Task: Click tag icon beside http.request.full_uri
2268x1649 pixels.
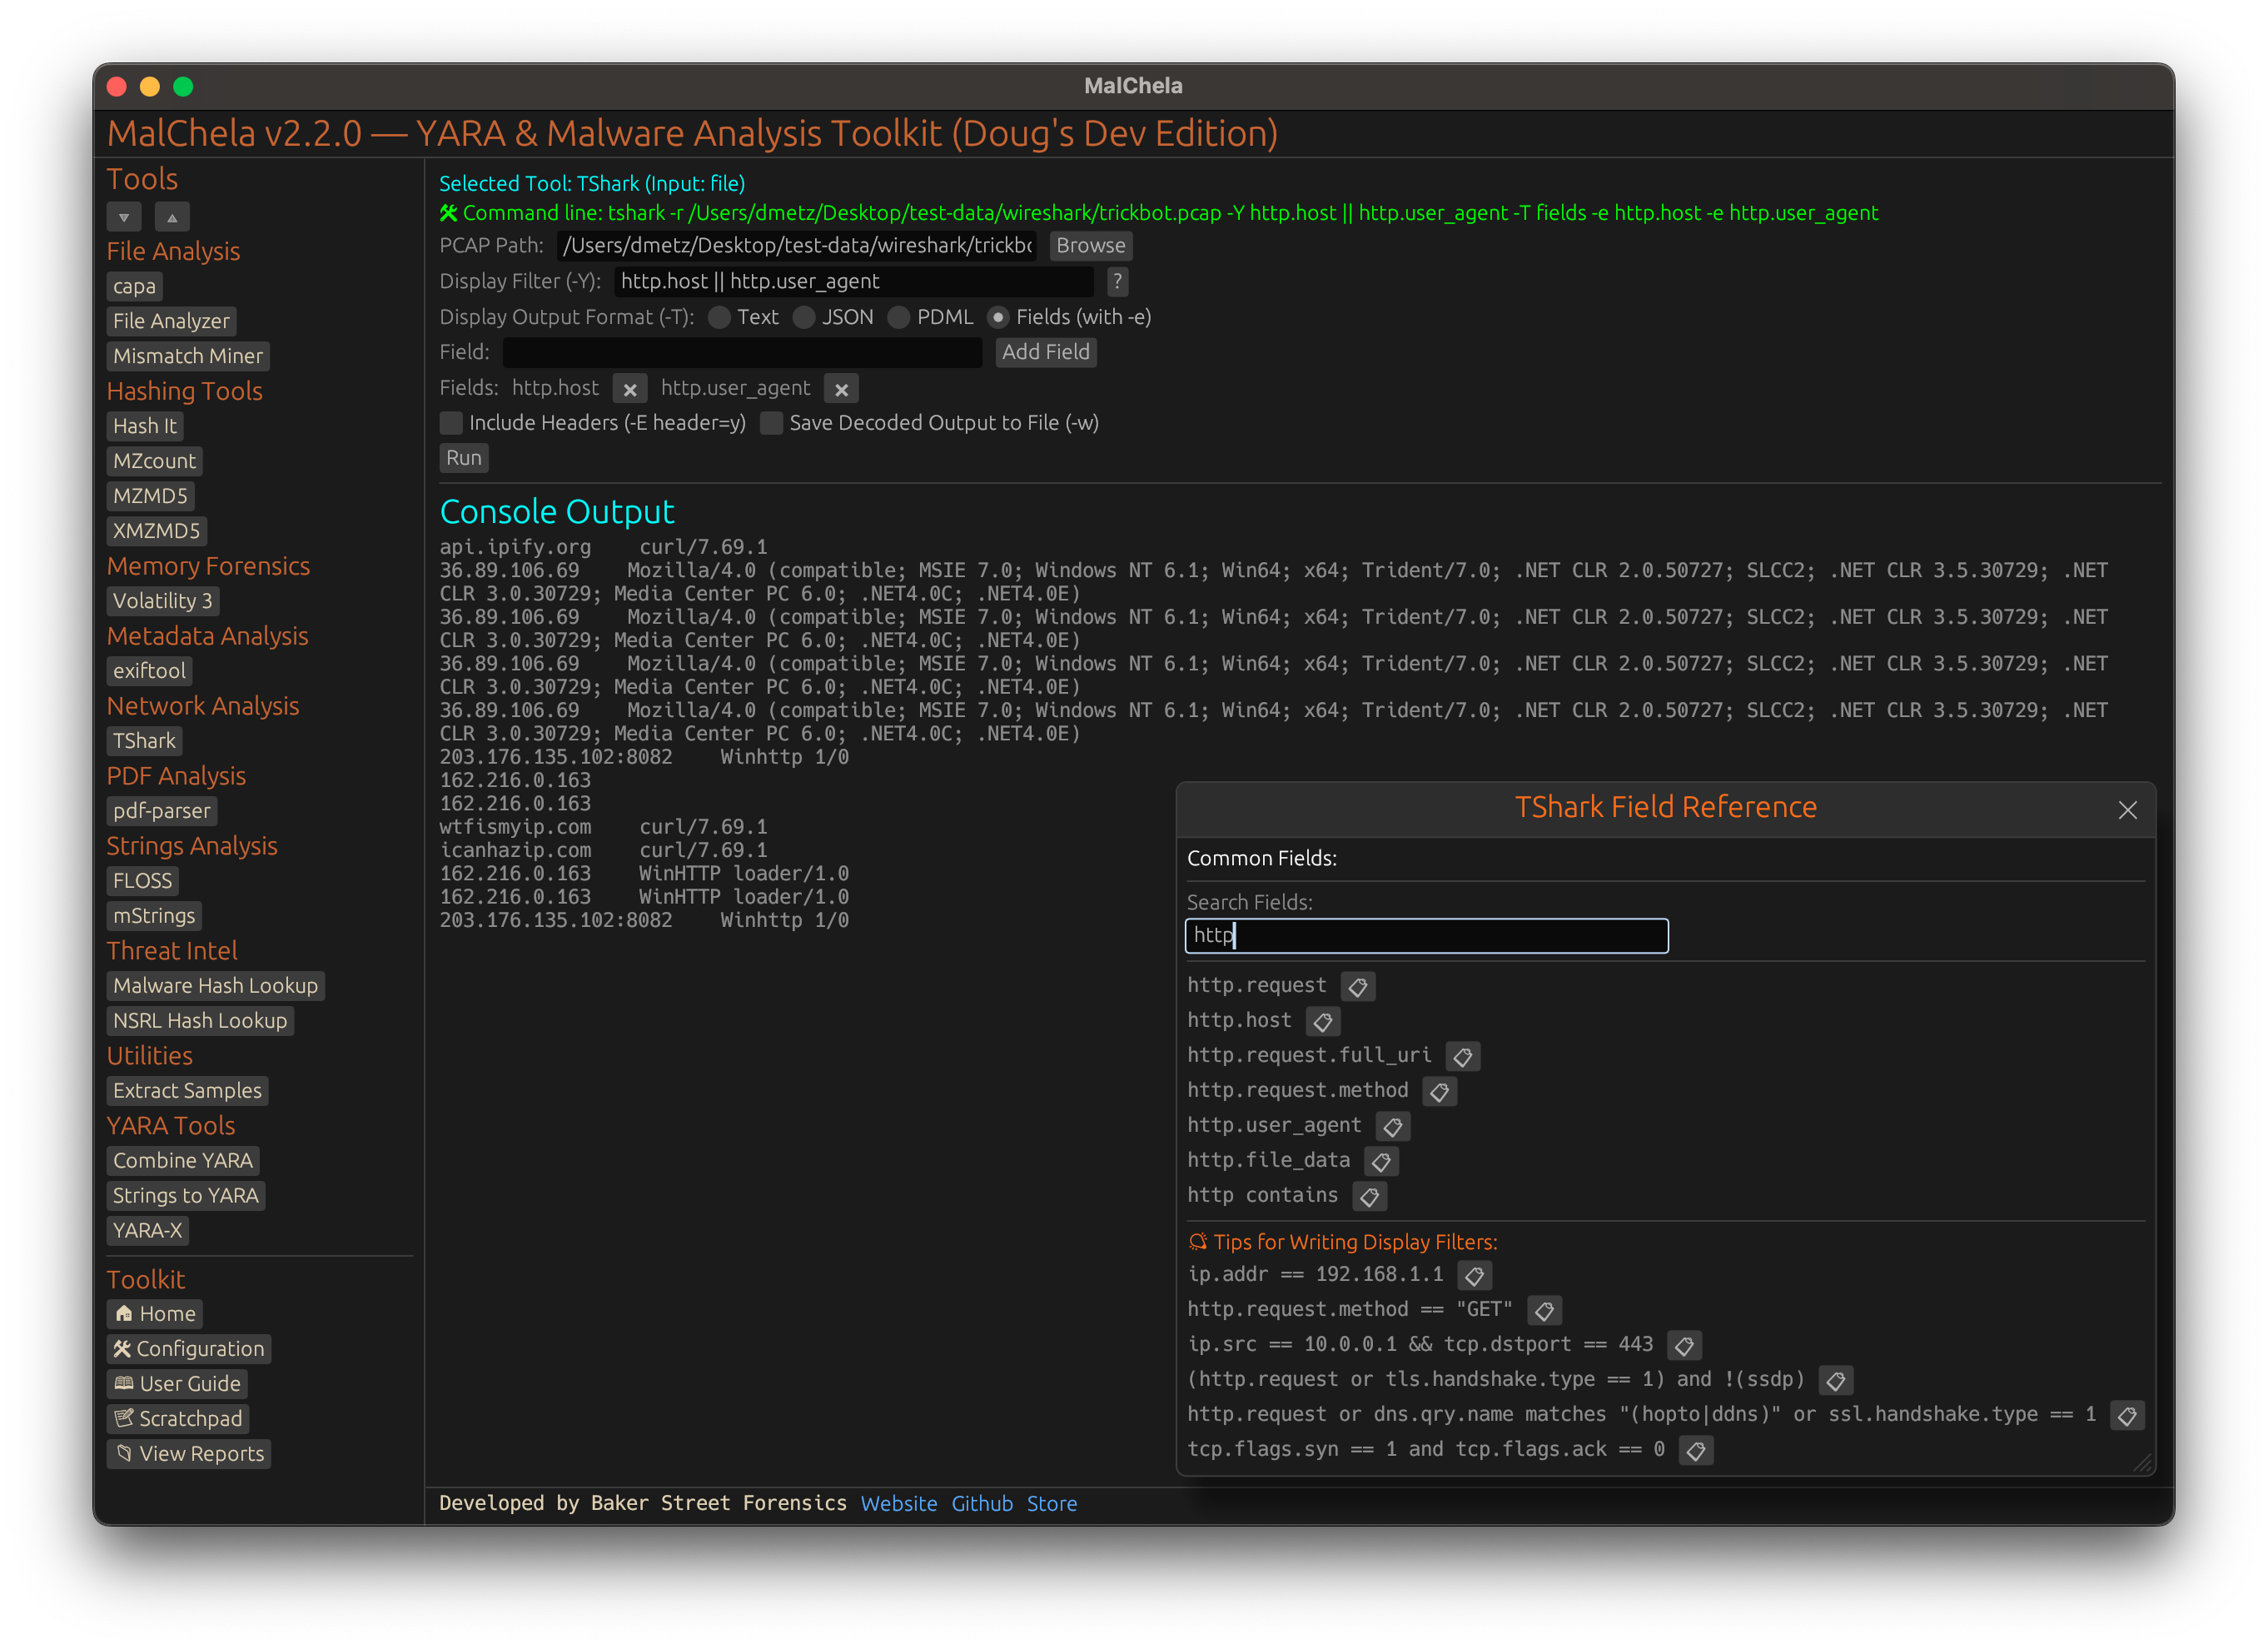Action: coord(1462,1056)
